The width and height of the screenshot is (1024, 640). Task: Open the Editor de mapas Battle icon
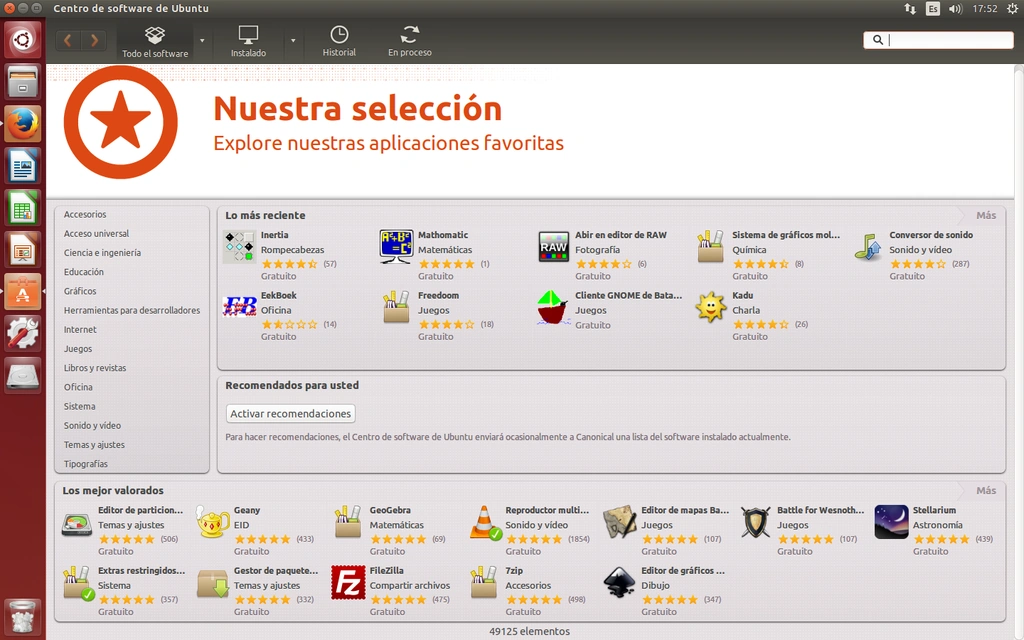620,522
